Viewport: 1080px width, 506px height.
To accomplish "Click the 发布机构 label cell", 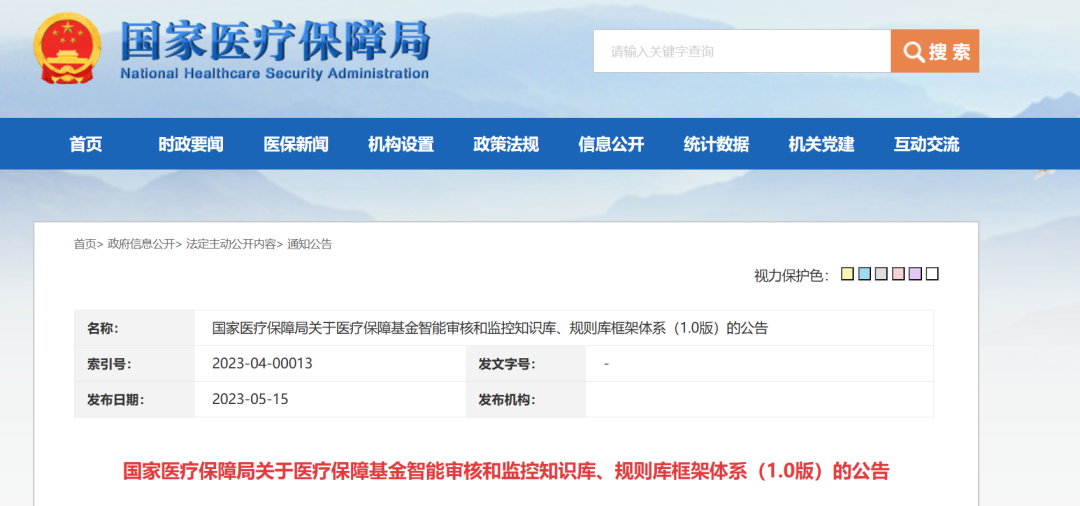I will [526, 399].
